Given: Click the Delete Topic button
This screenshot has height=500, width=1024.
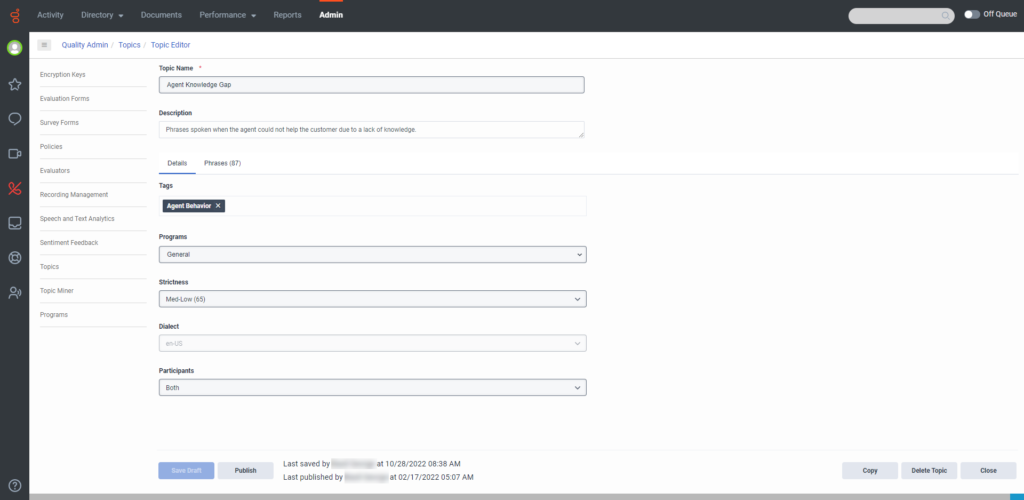Looking at the screenshot, I should [929, 471].
